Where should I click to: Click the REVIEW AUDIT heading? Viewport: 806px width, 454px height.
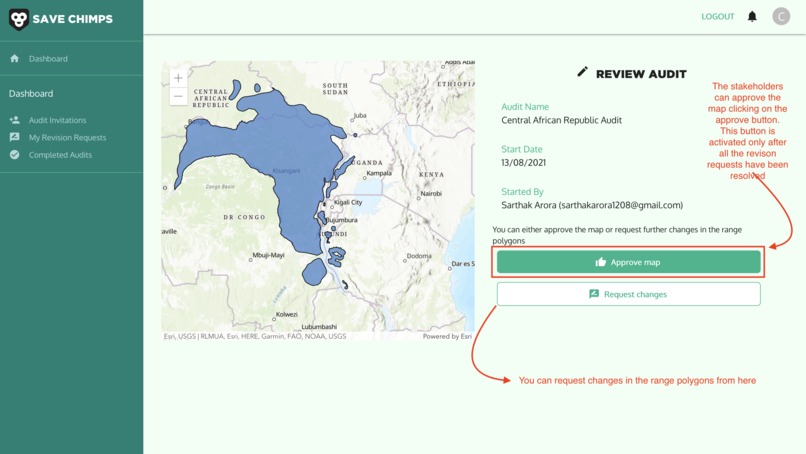click(641, 74)
